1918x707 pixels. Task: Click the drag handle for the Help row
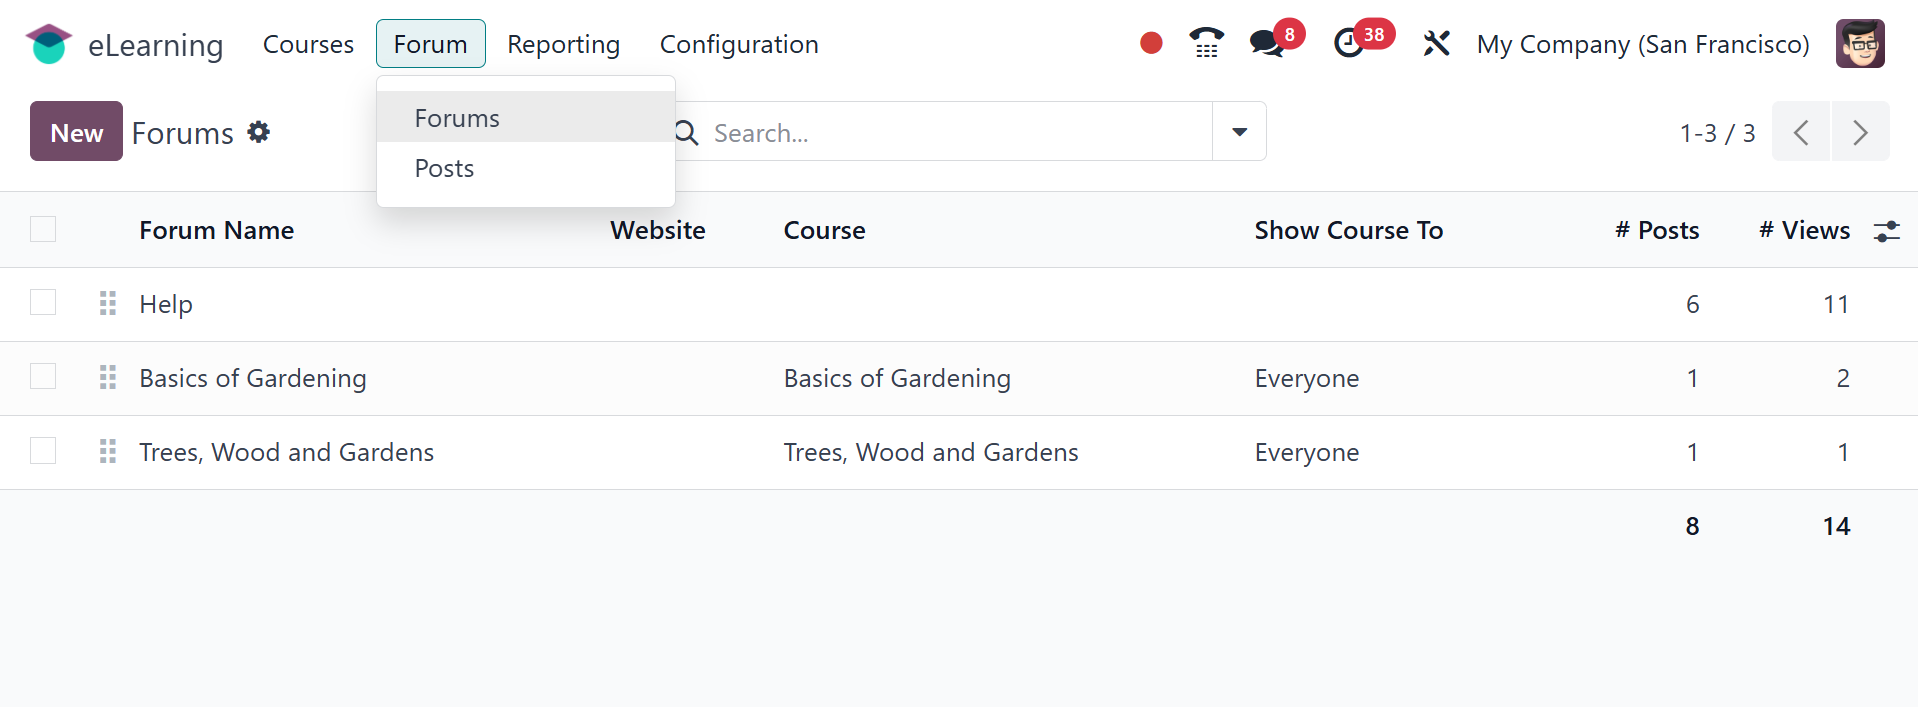[108, 303]
